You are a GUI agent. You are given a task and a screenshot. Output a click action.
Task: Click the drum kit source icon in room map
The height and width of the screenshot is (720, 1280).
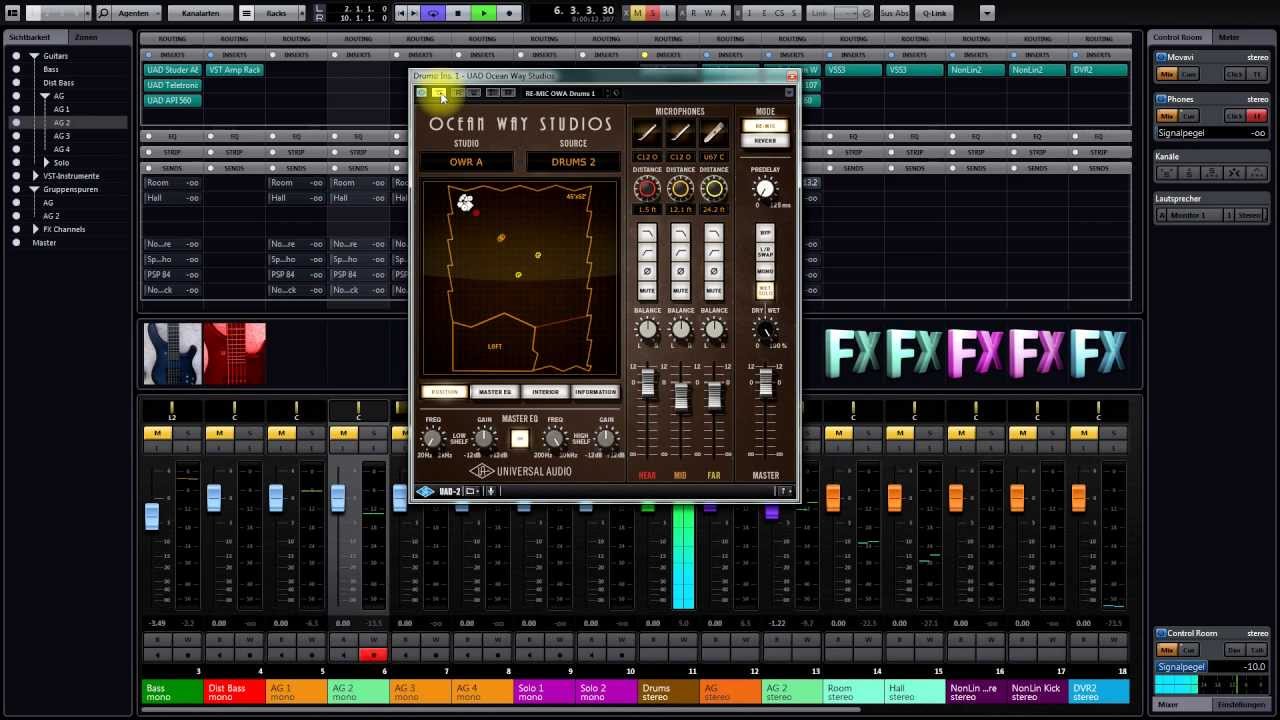(465, 203)
